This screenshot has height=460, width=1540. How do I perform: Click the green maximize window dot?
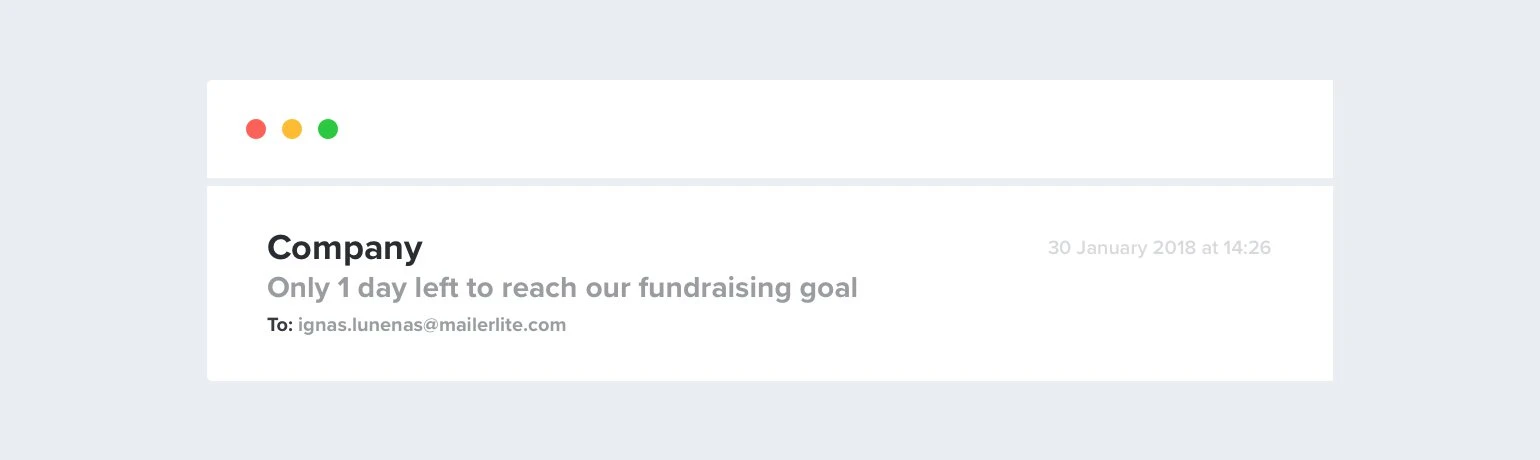tap(328, 129)
